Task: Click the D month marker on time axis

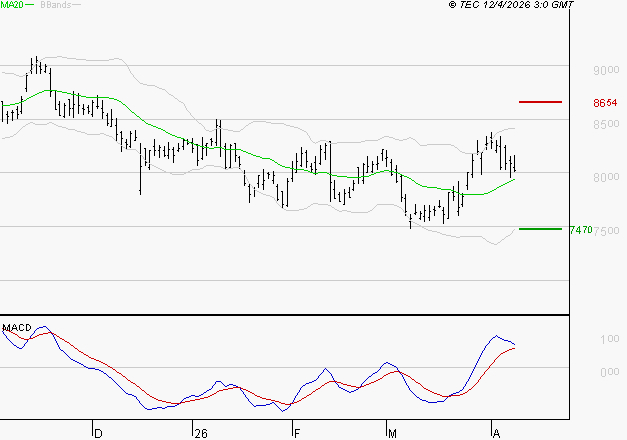Action: click(x=98, y=434)
